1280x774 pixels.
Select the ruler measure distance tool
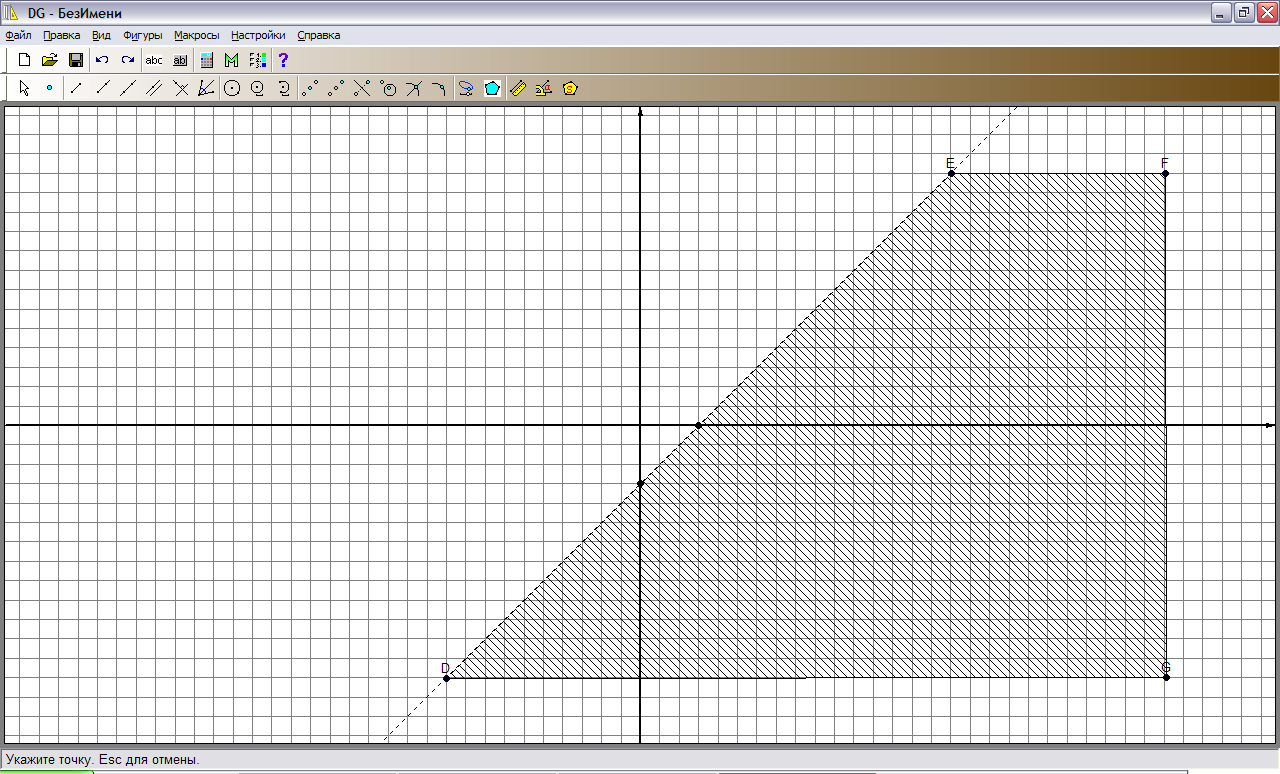point(518,88)
